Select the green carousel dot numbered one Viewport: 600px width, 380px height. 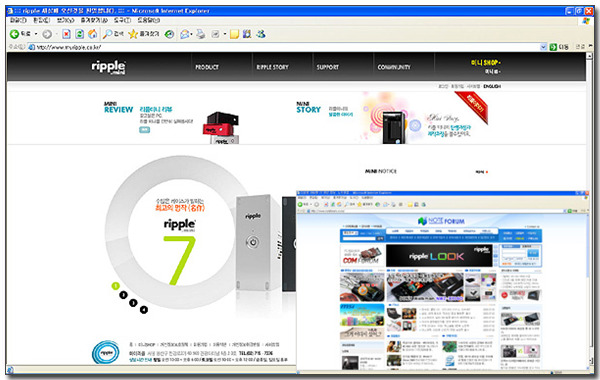(x=116, y=285)
